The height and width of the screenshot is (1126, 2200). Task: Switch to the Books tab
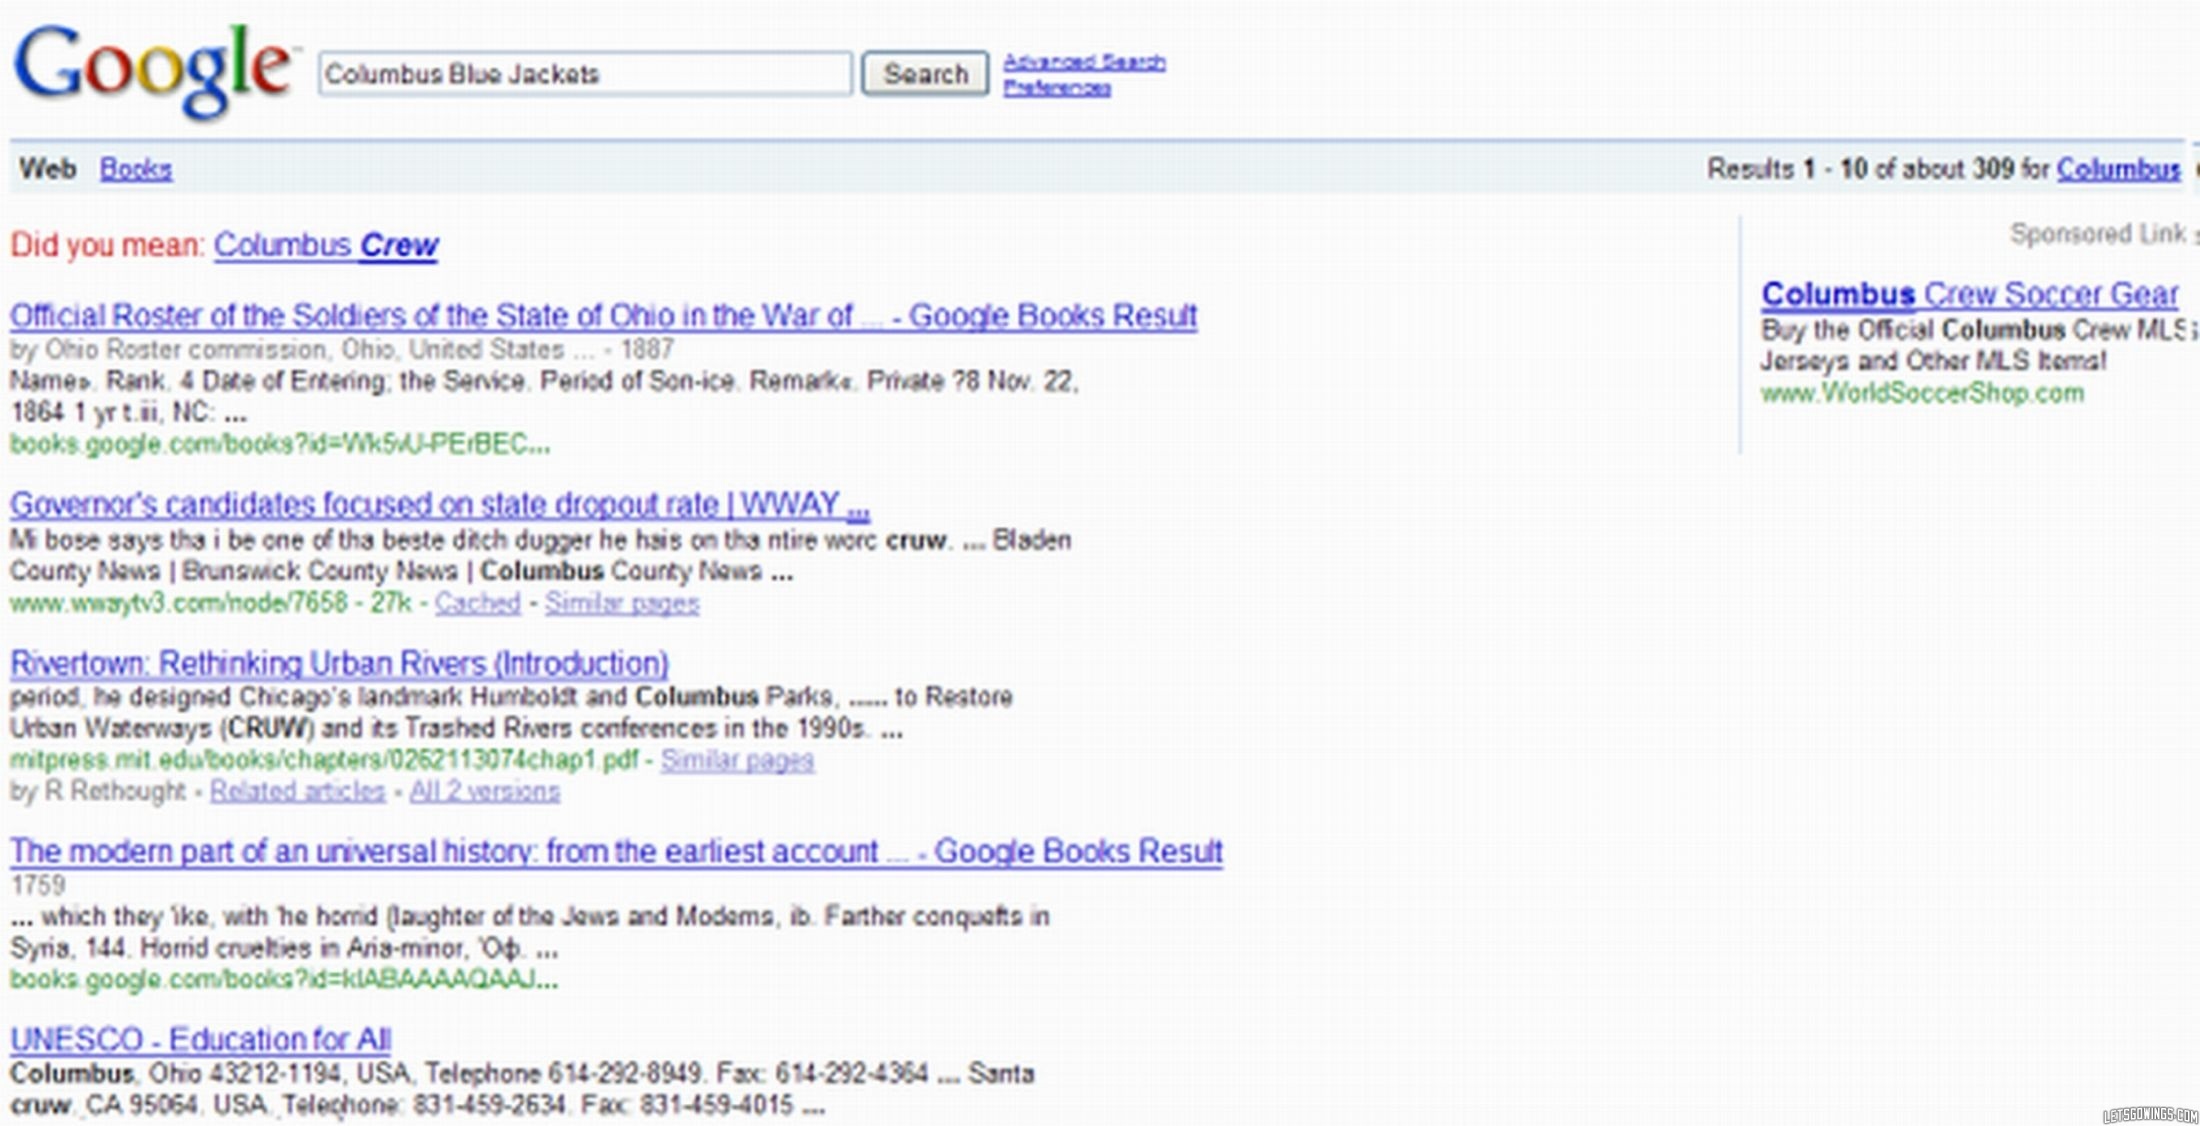click(x=136, y=169)
